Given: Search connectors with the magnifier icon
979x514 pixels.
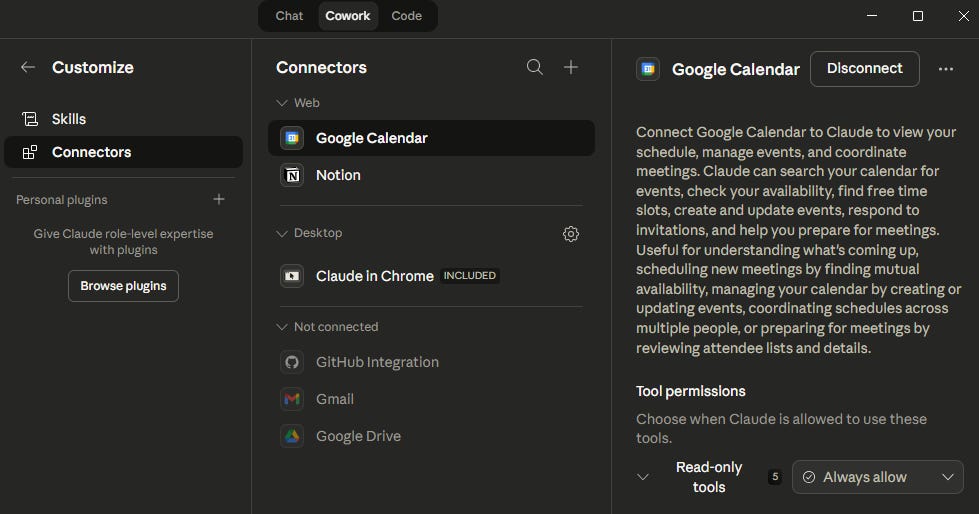Looking at the screenshot, I should [534, 67].
